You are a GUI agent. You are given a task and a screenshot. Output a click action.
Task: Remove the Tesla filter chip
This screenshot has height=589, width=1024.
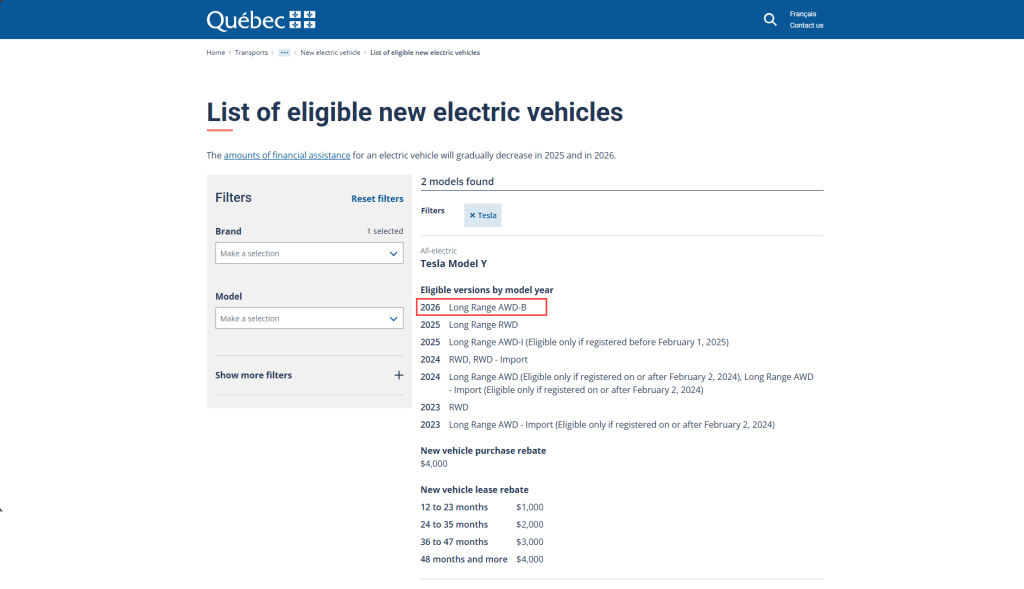(483, 215)
